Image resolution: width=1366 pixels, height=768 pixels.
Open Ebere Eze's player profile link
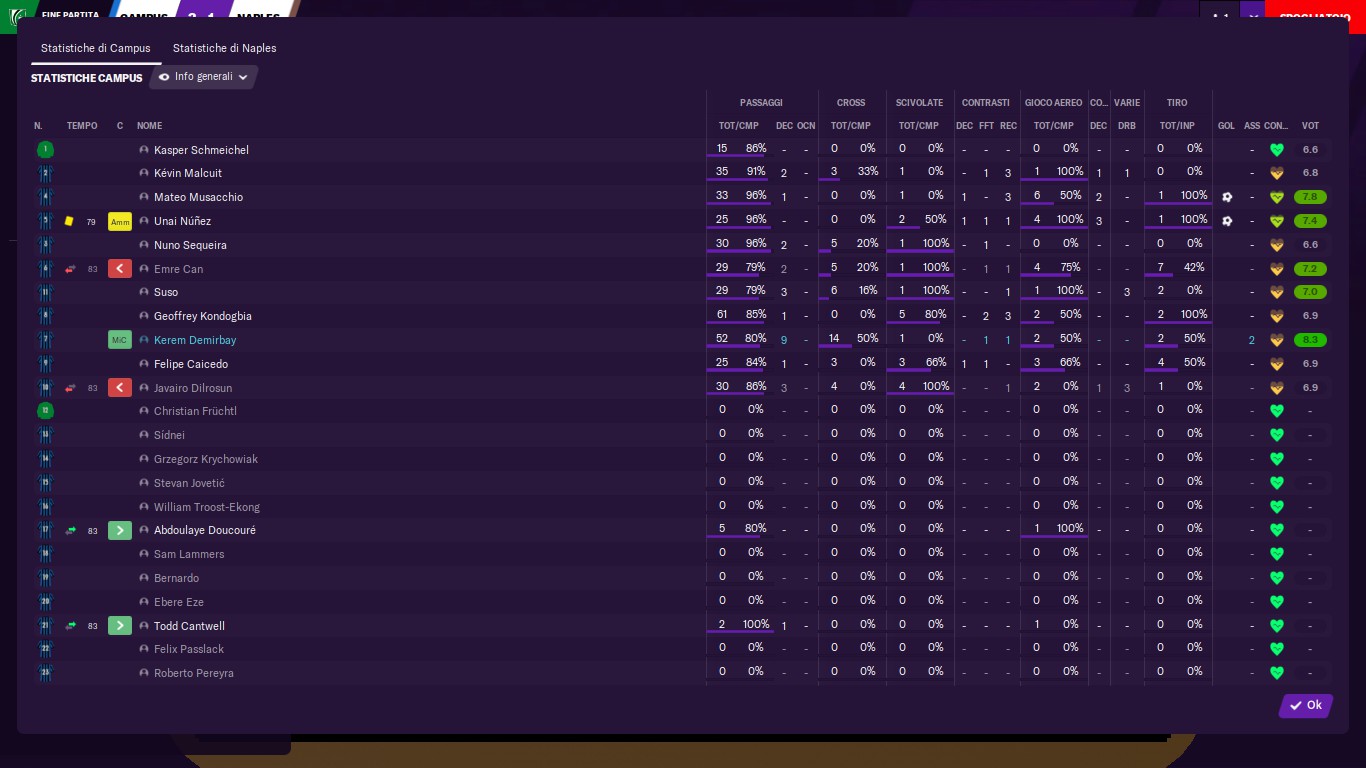pos(179,602)
